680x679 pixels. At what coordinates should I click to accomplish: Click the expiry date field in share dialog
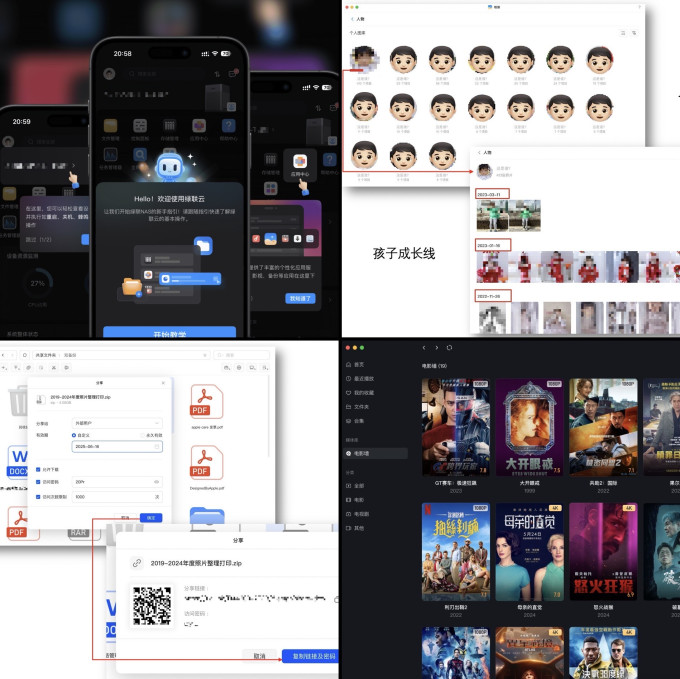pyautogui.click(x=117, y=447)
